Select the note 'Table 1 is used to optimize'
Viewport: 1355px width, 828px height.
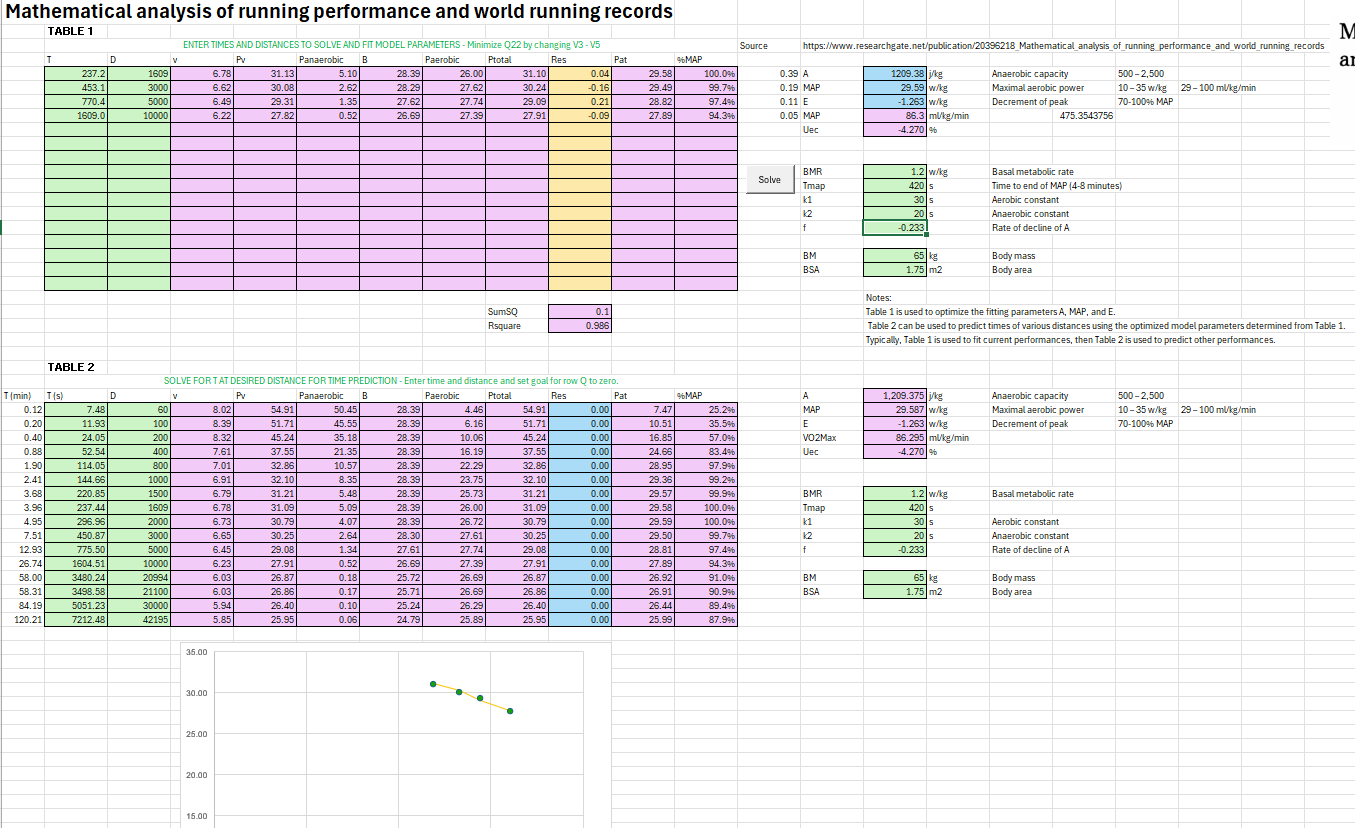[x=990, y=312]
